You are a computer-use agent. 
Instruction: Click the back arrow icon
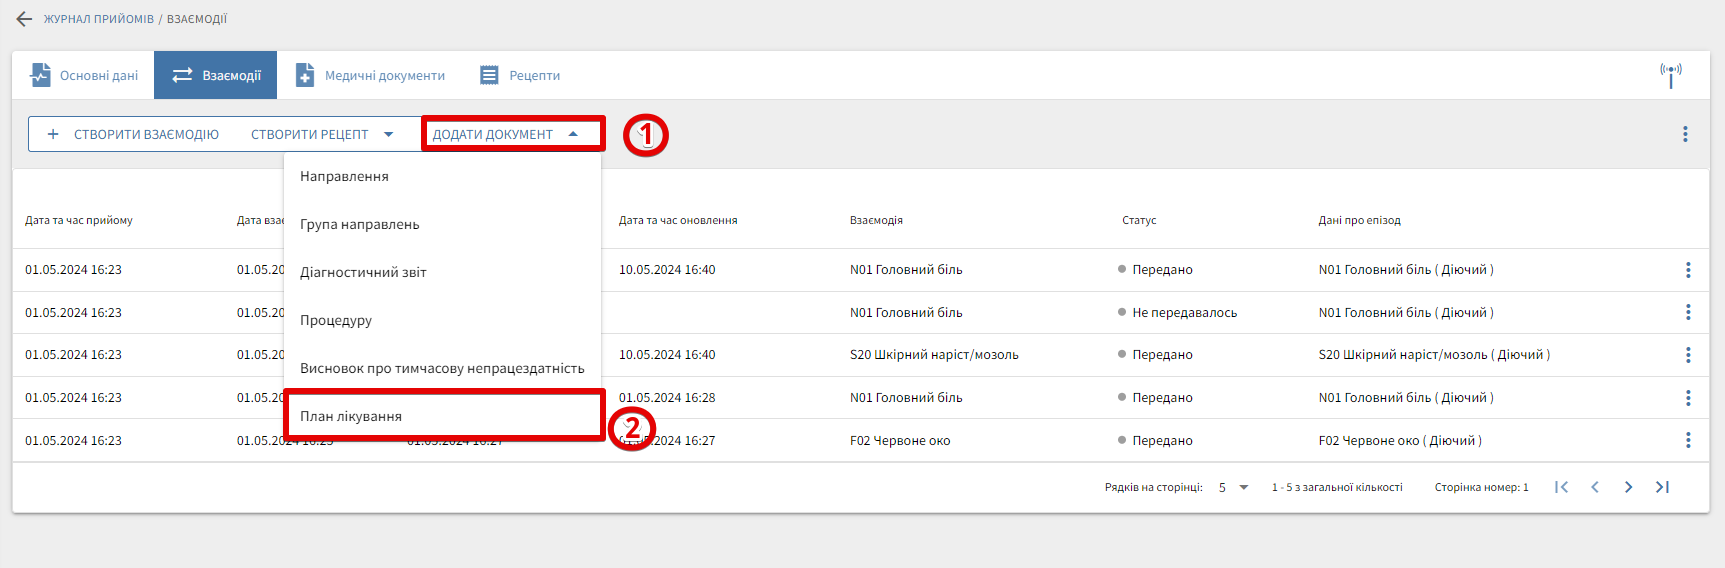24,19
